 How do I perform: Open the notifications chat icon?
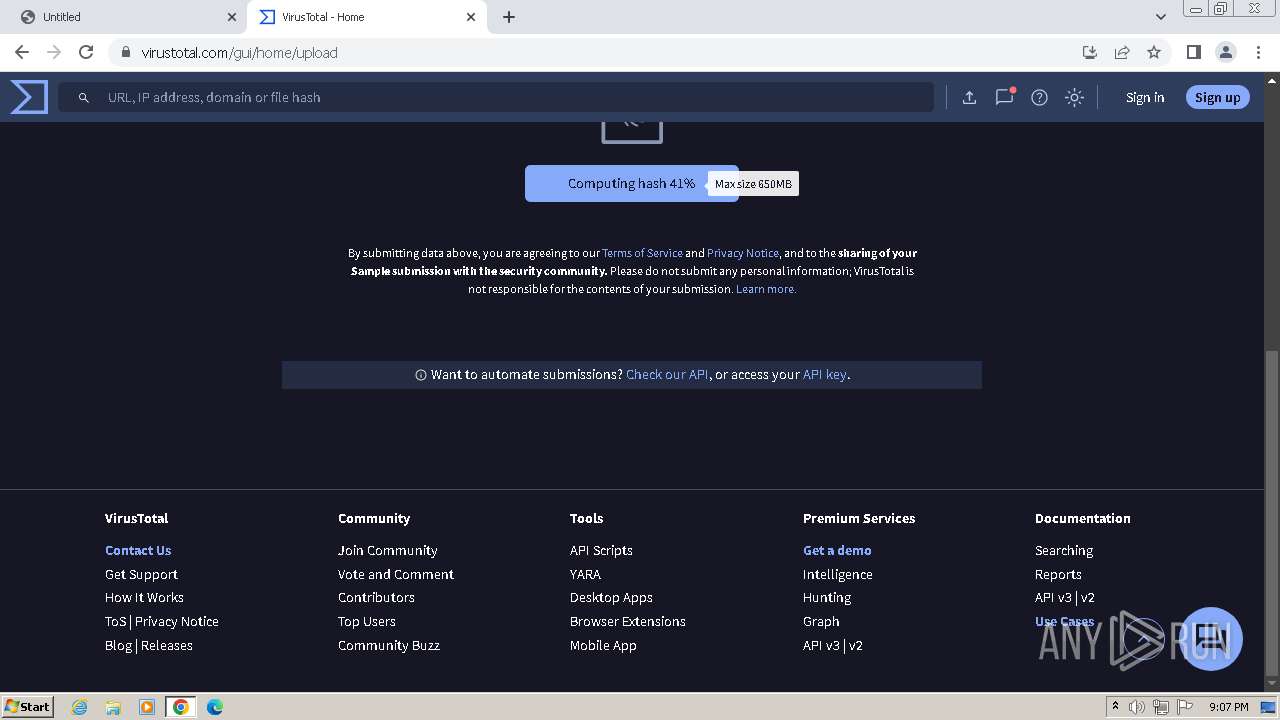point(1004,97)
